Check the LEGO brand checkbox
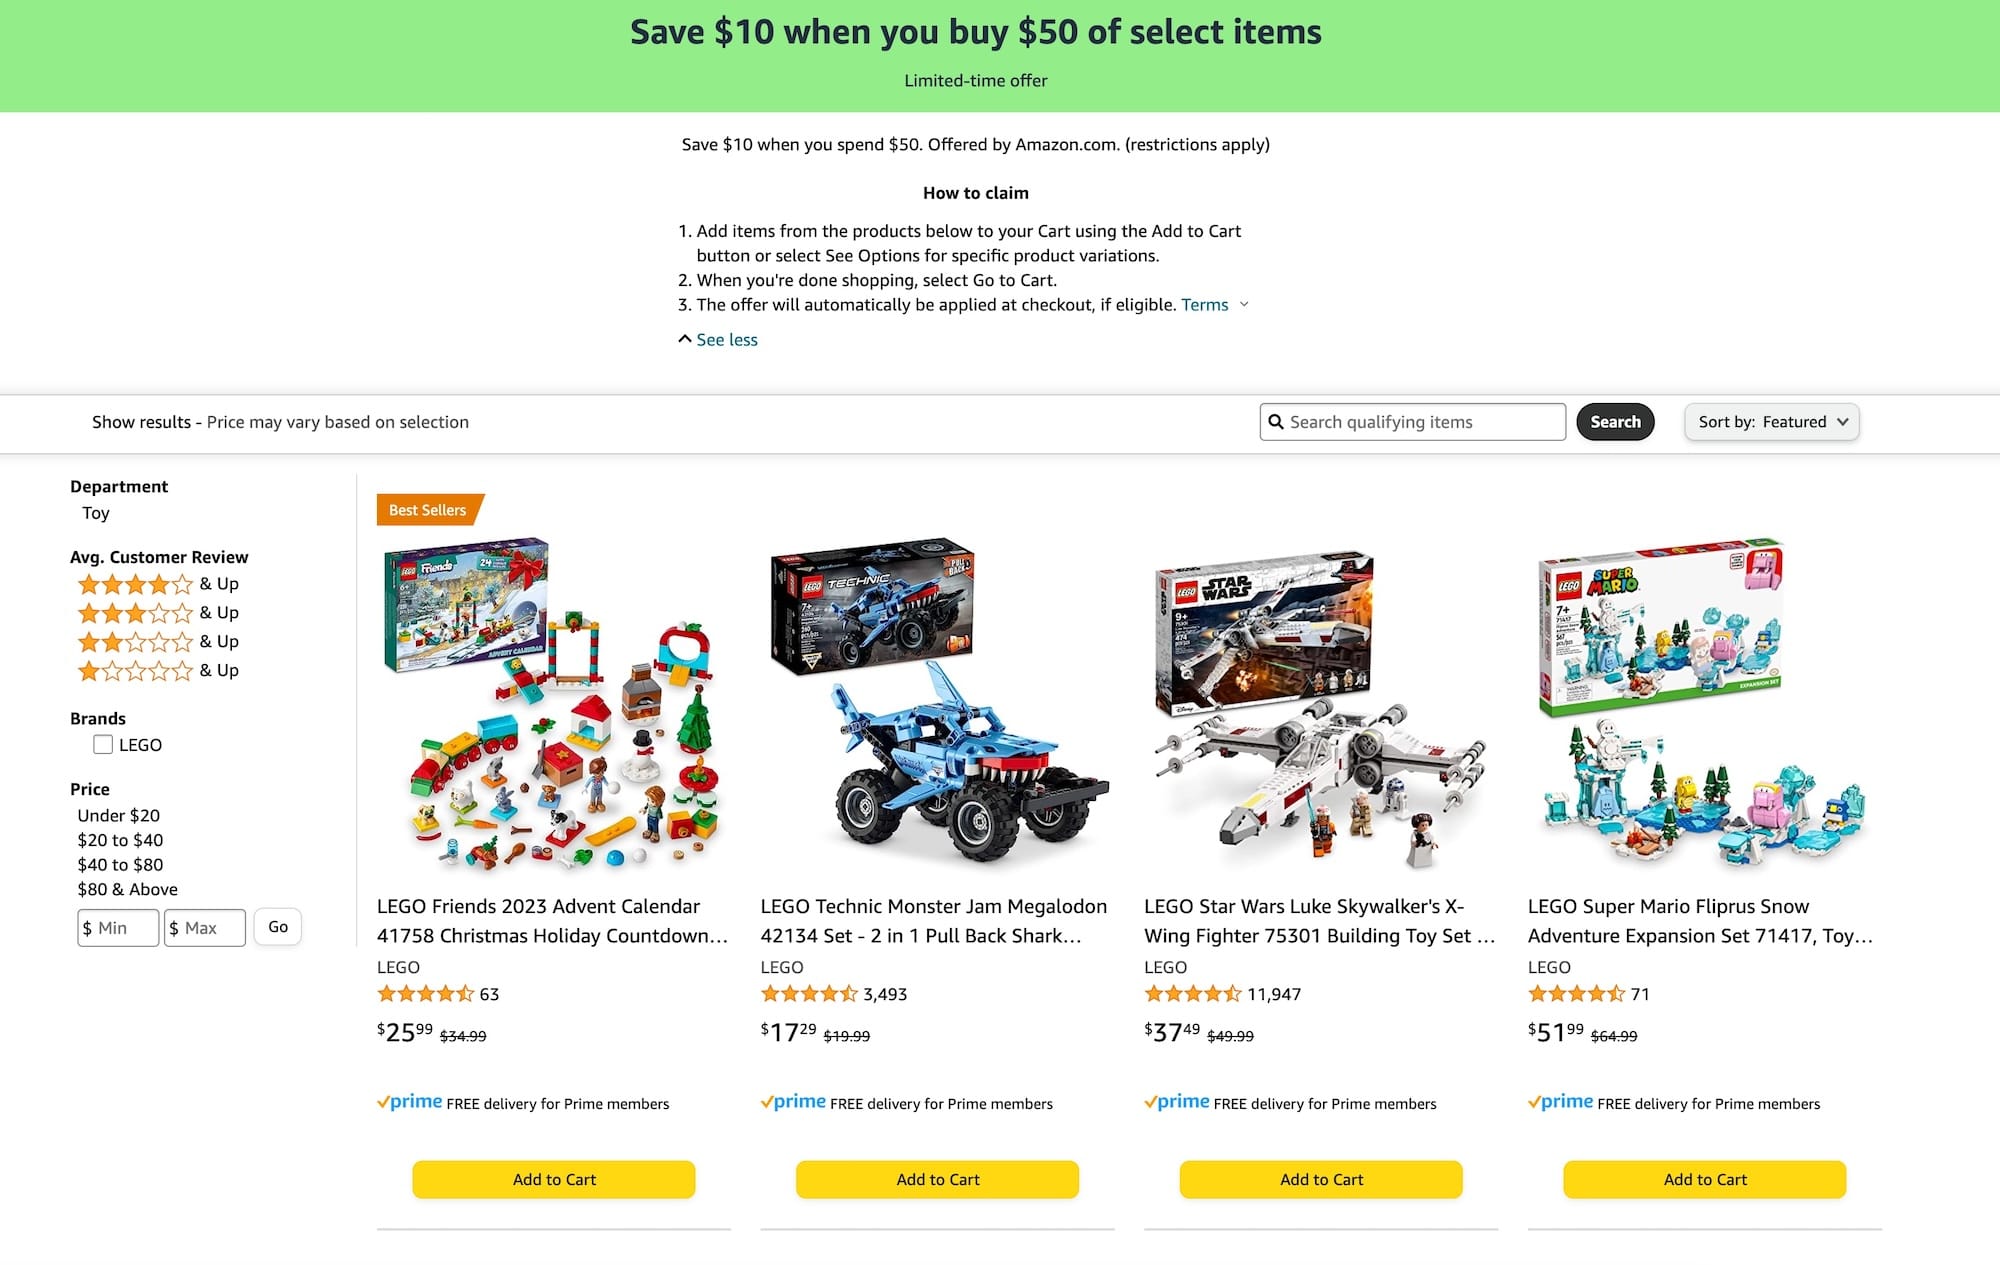Screen dimensions: 2000x1265 coord(103,745)
